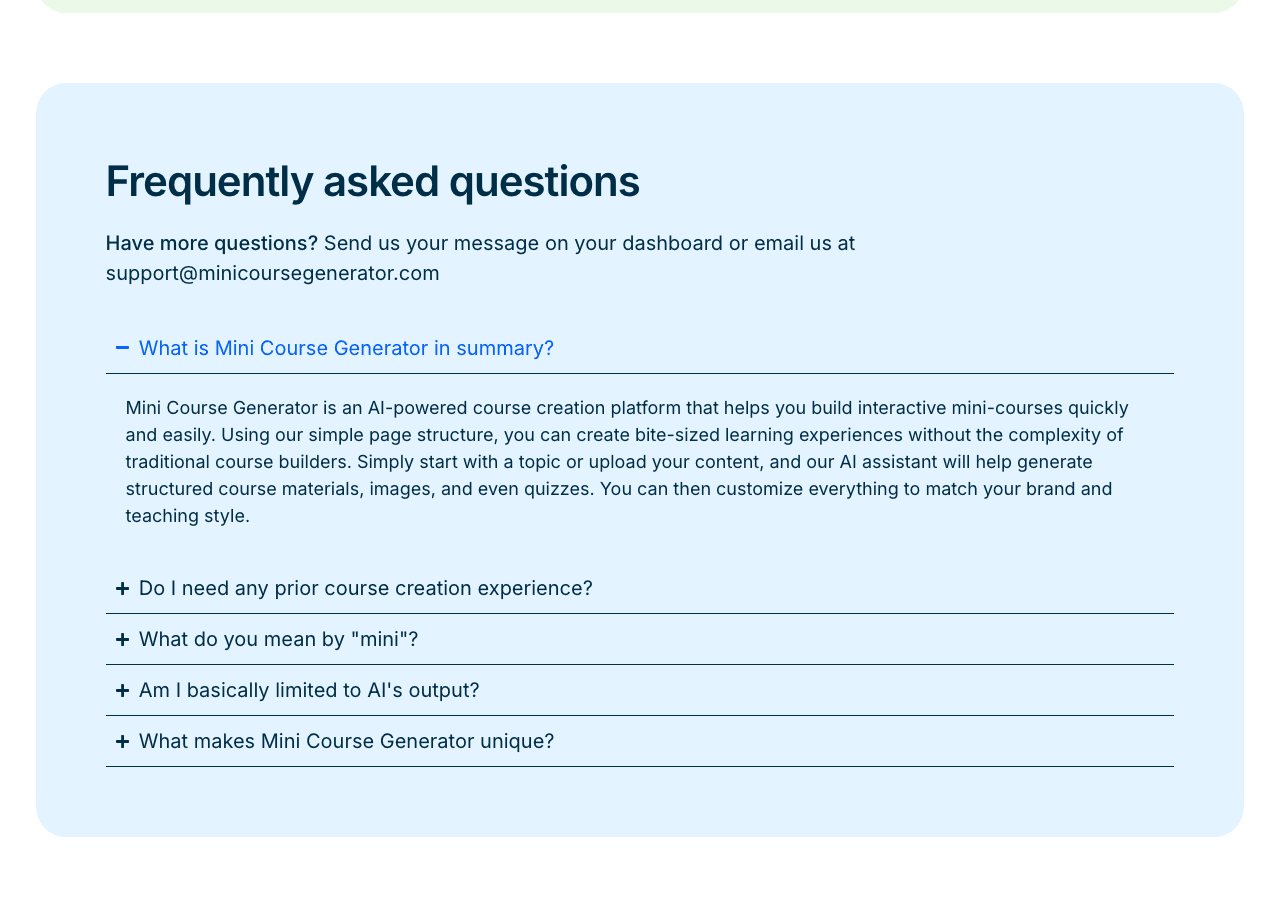This screenshot has height=900, width=1280.
Task: Expand "Do I need any prior course creation experience?"
Action: [640, 588]
